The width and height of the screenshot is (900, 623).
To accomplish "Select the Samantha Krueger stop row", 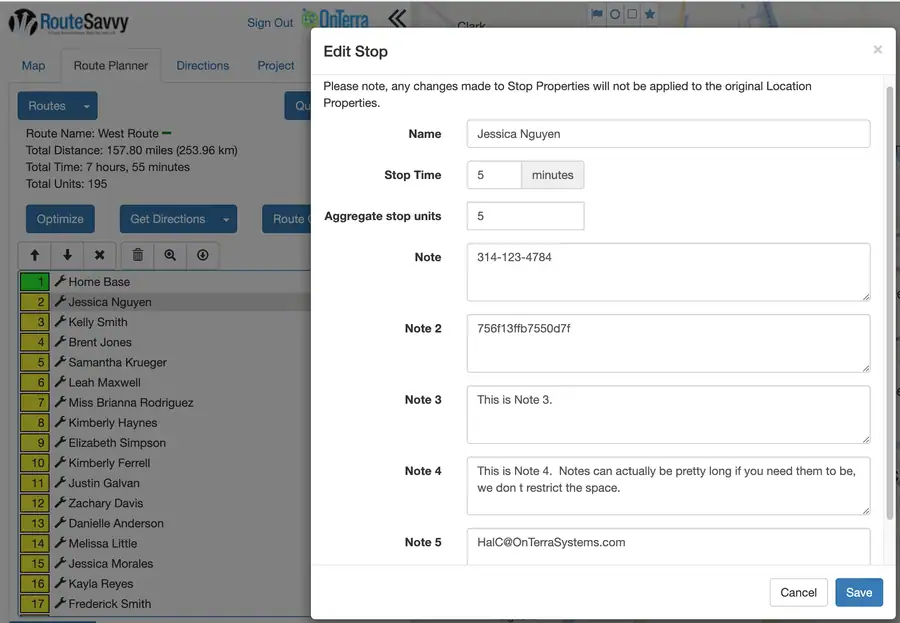I will [x=165, y=362].
